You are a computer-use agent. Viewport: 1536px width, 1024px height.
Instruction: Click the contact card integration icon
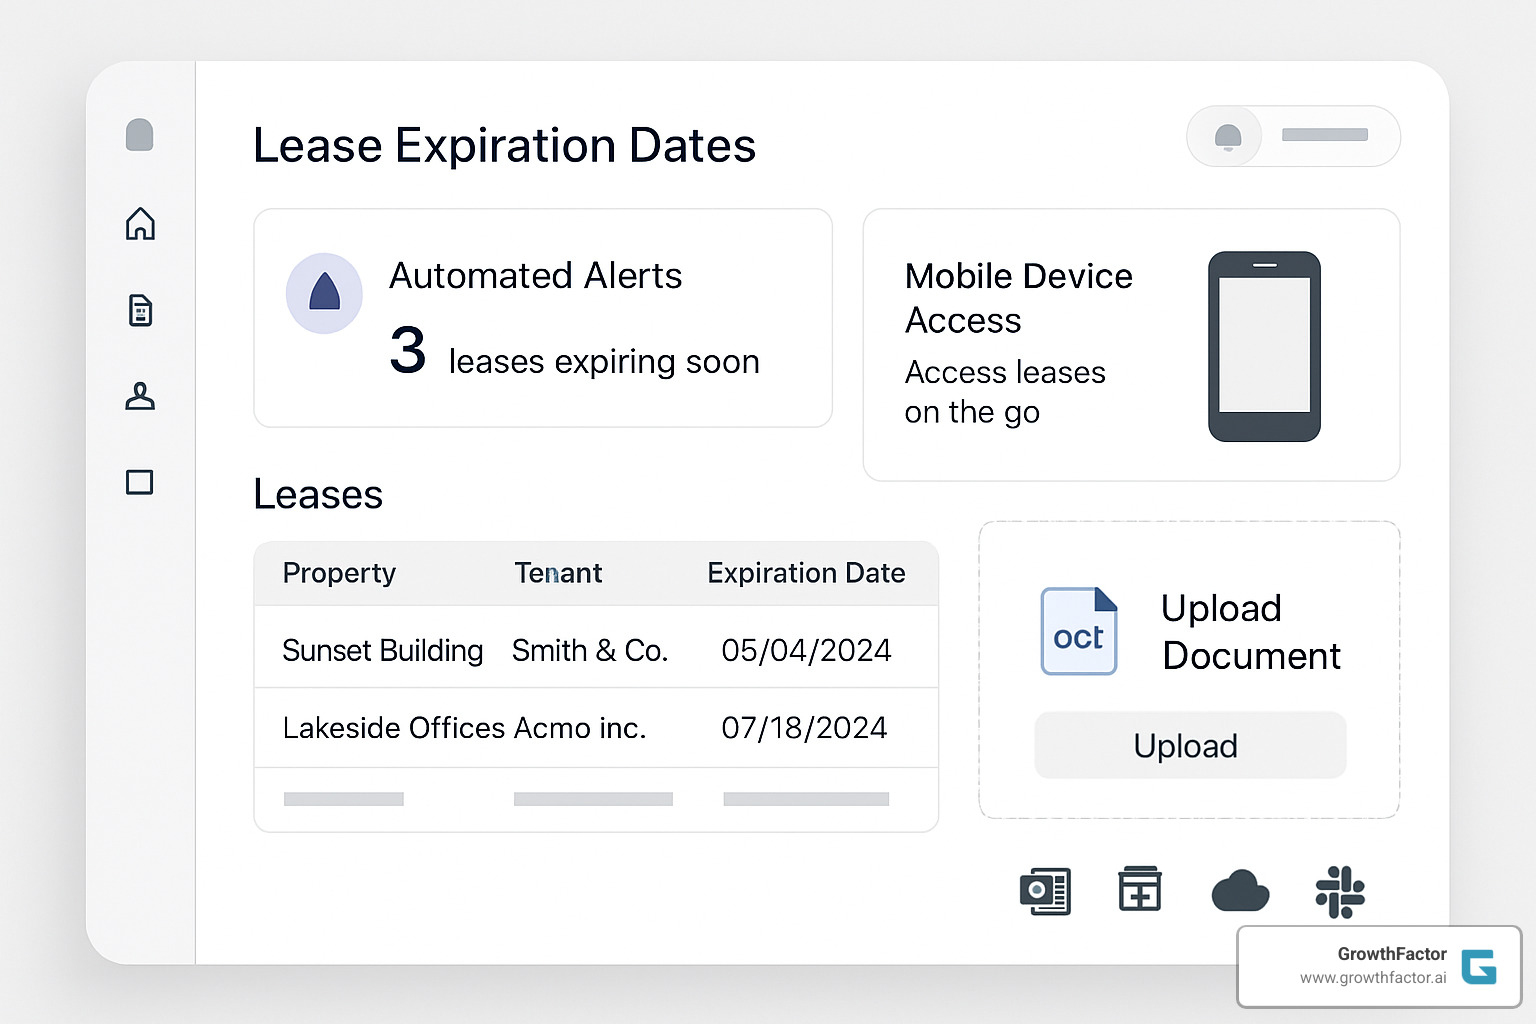[x=1045, y=891]
